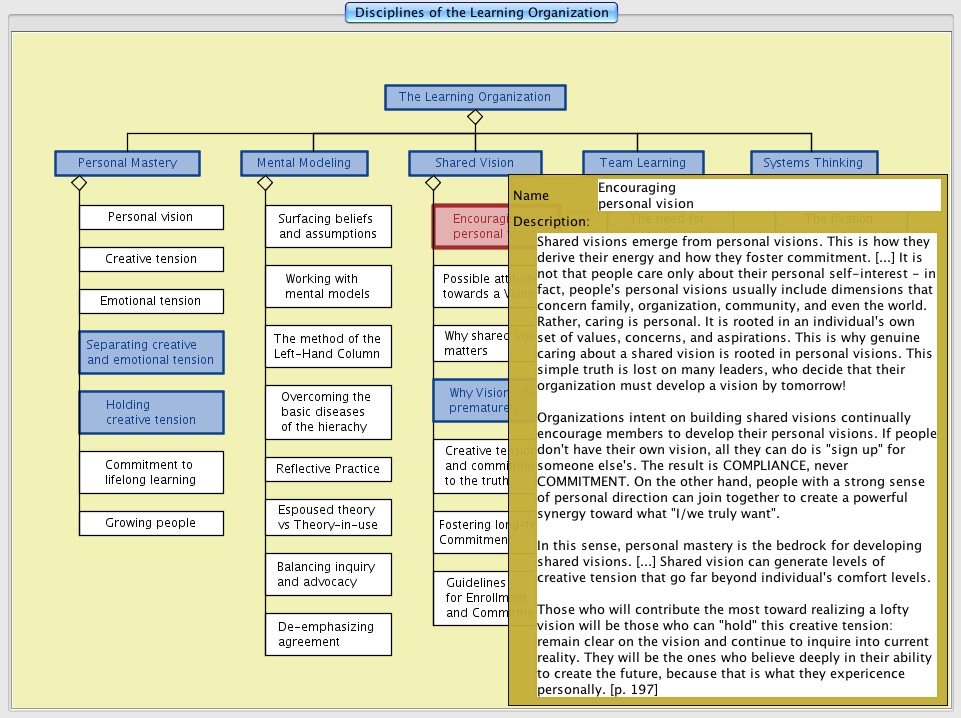Viewport: 961px width, 718px height.
Task: Click the diamond connector under The Learning Organization
Action: [475, 117]
